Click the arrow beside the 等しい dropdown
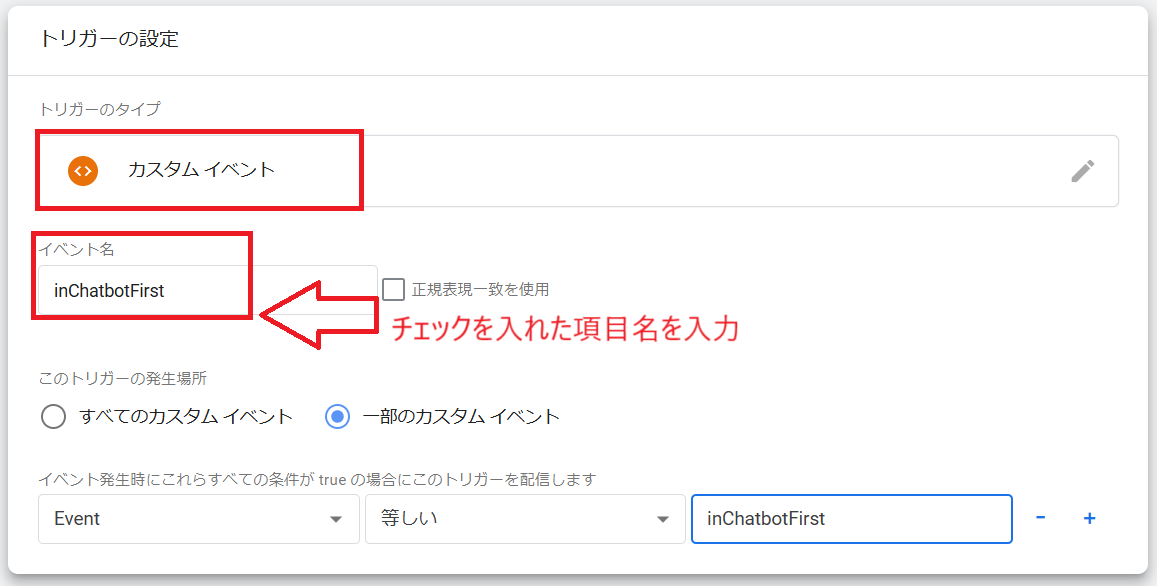1157x586 pixels. click(x=663, y=520)
